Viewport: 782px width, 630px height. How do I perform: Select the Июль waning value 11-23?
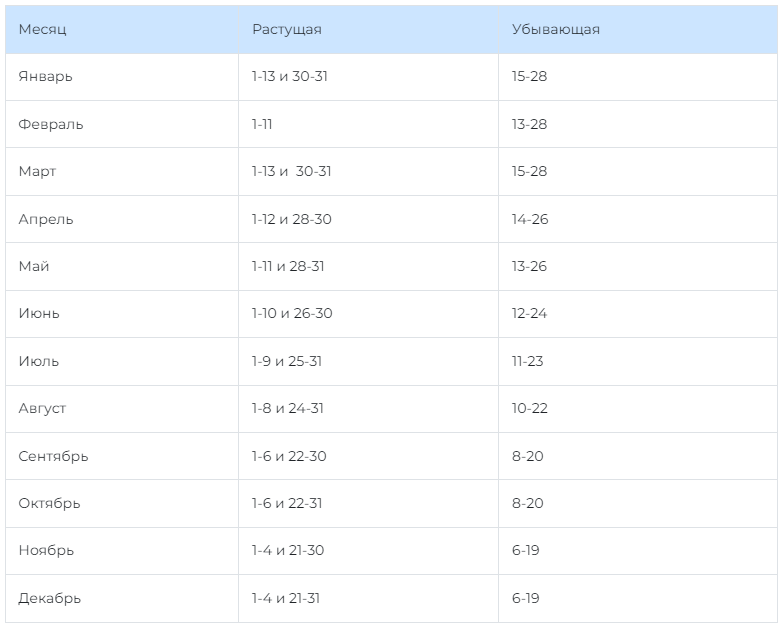tap(527, 361)
